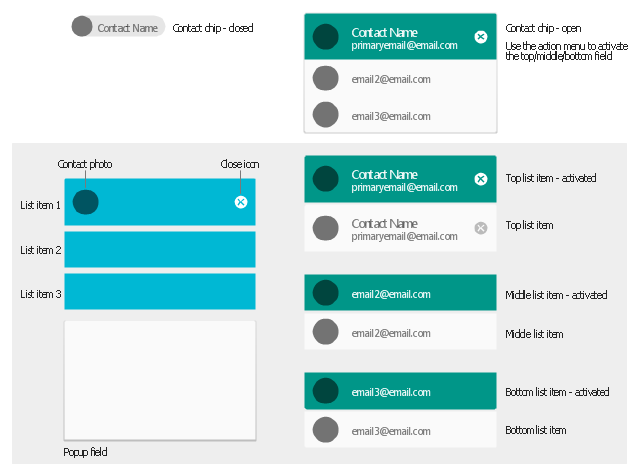The height and width of the screenshot is (475, 640).
Task: Select the blue List item 2 bar
Action: pyautogui.click(x=160, y=249)
